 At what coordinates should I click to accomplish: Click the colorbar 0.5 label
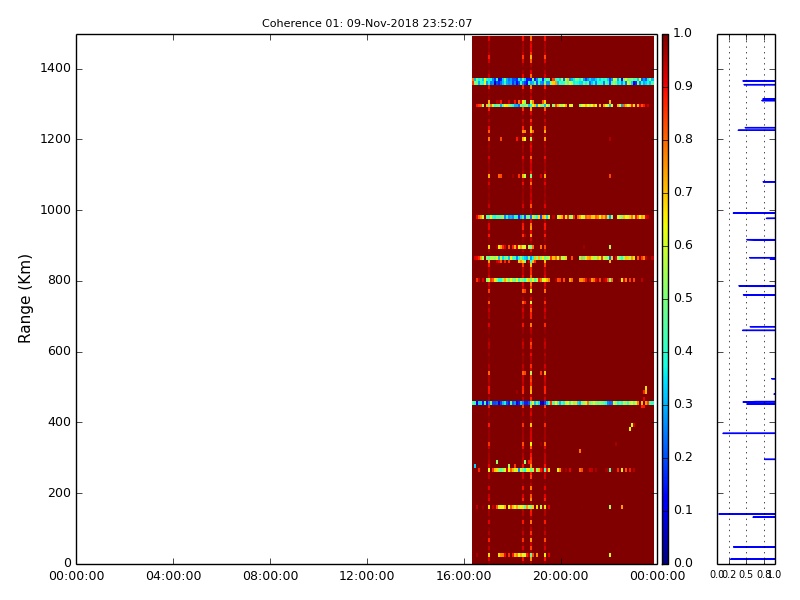click(x=683, y=298)
